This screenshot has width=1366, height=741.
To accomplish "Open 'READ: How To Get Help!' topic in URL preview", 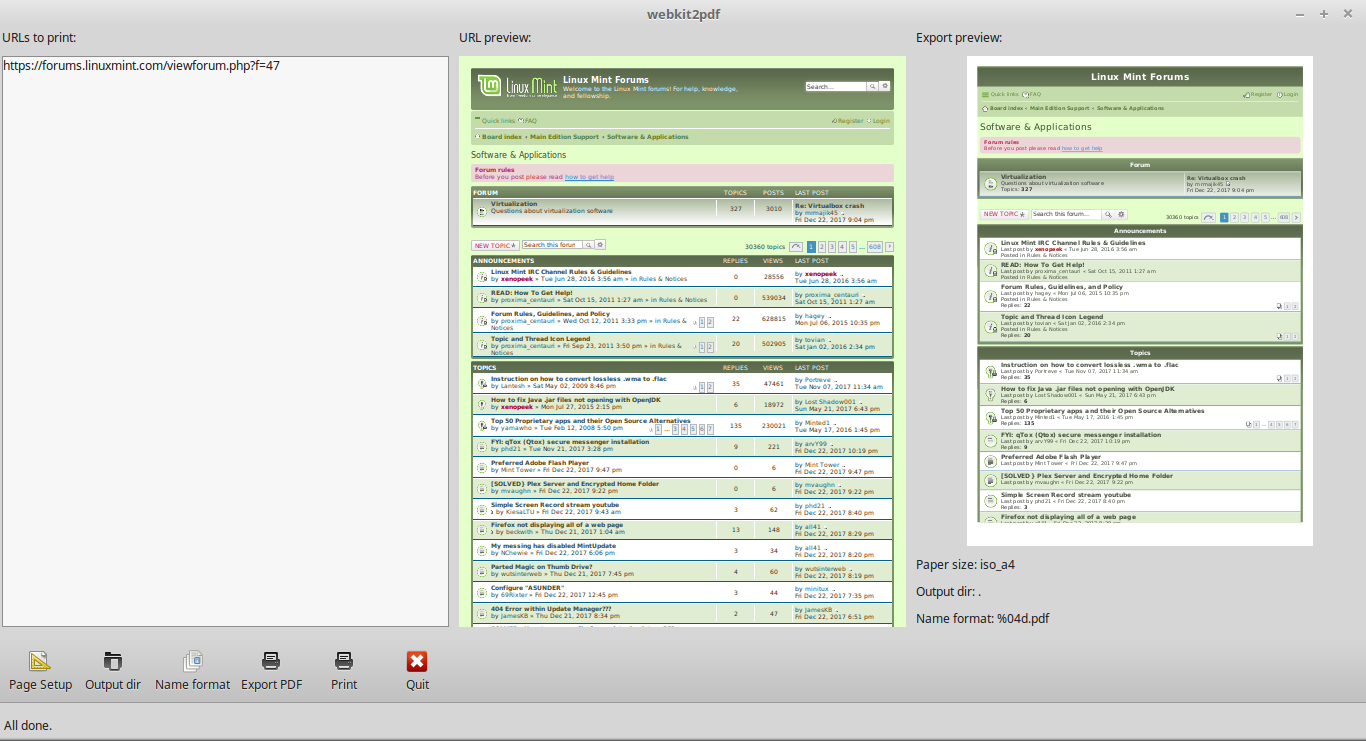I will [532, 293].
